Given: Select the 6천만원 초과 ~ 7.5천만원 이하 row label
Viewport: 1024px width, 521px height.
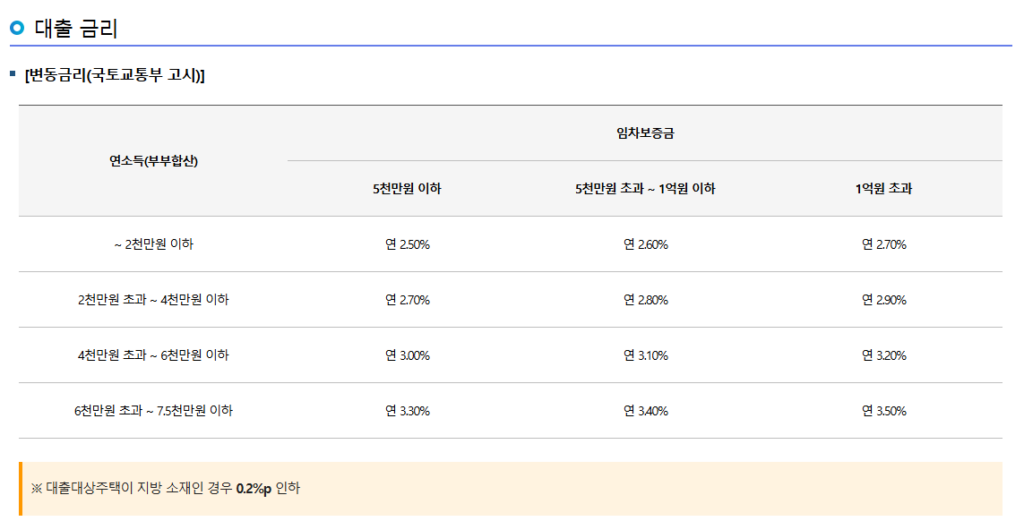Looking at the screenshot, I should [153, 411].
